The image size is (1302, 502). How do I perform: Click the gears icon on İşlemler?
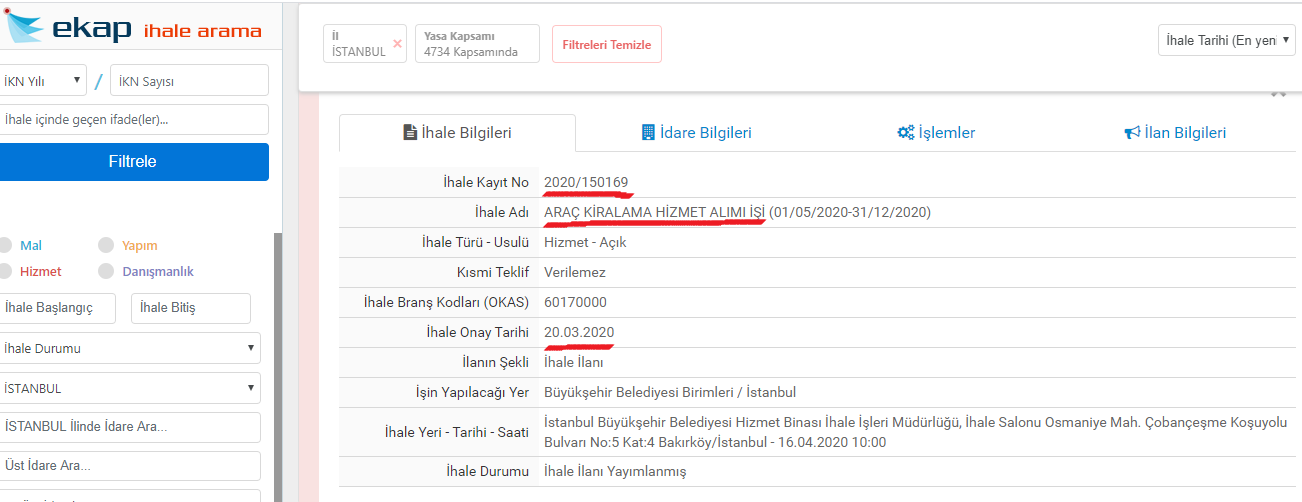point(906,132)
